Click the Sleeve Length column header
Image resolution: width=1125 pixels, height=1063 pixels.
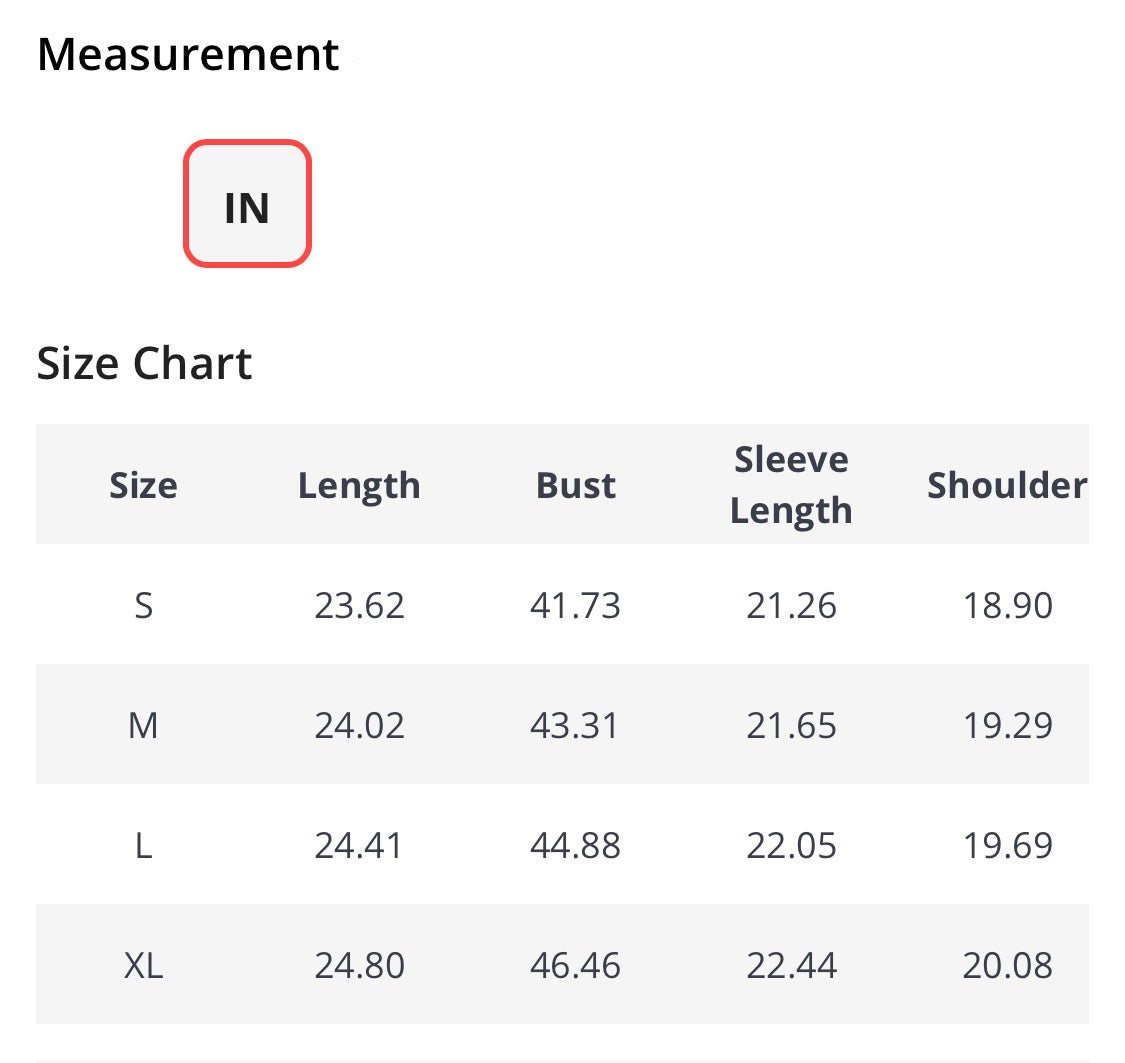click(x=791, y=485)
